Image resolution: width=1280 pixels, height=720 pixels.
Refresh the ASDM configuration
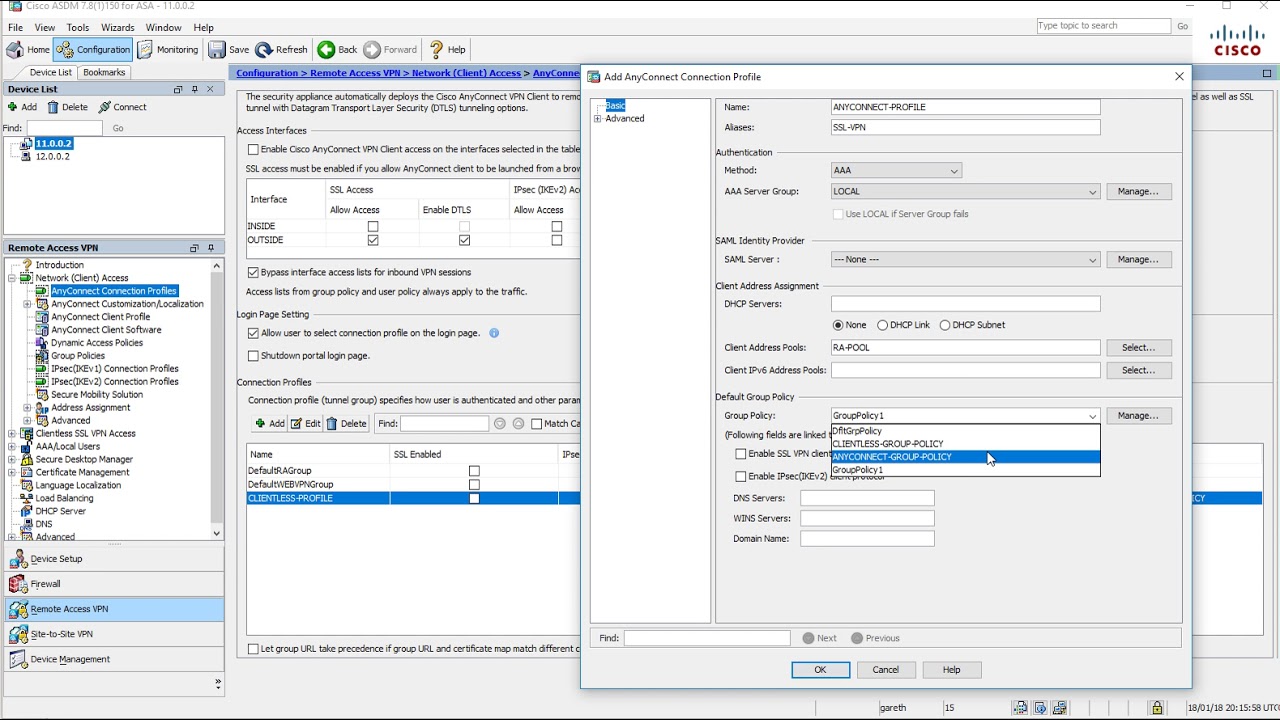[282, 49]
